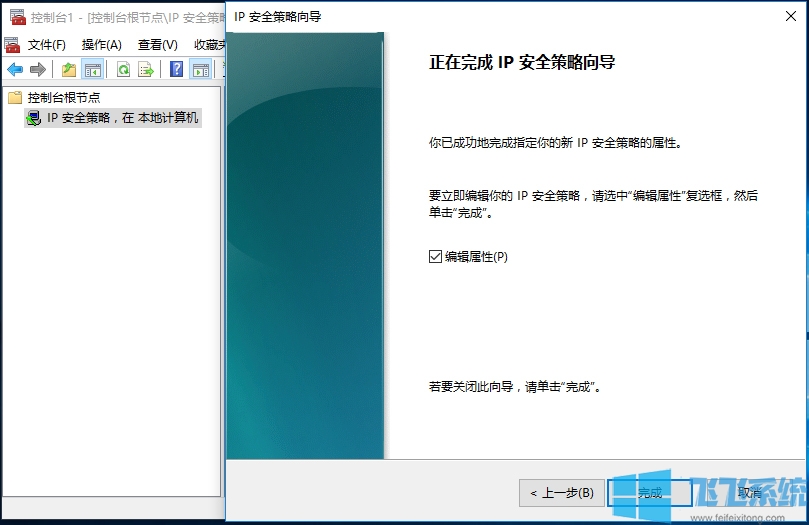Go back with < 上一步(B) button
809x525 pixels.
561,493
